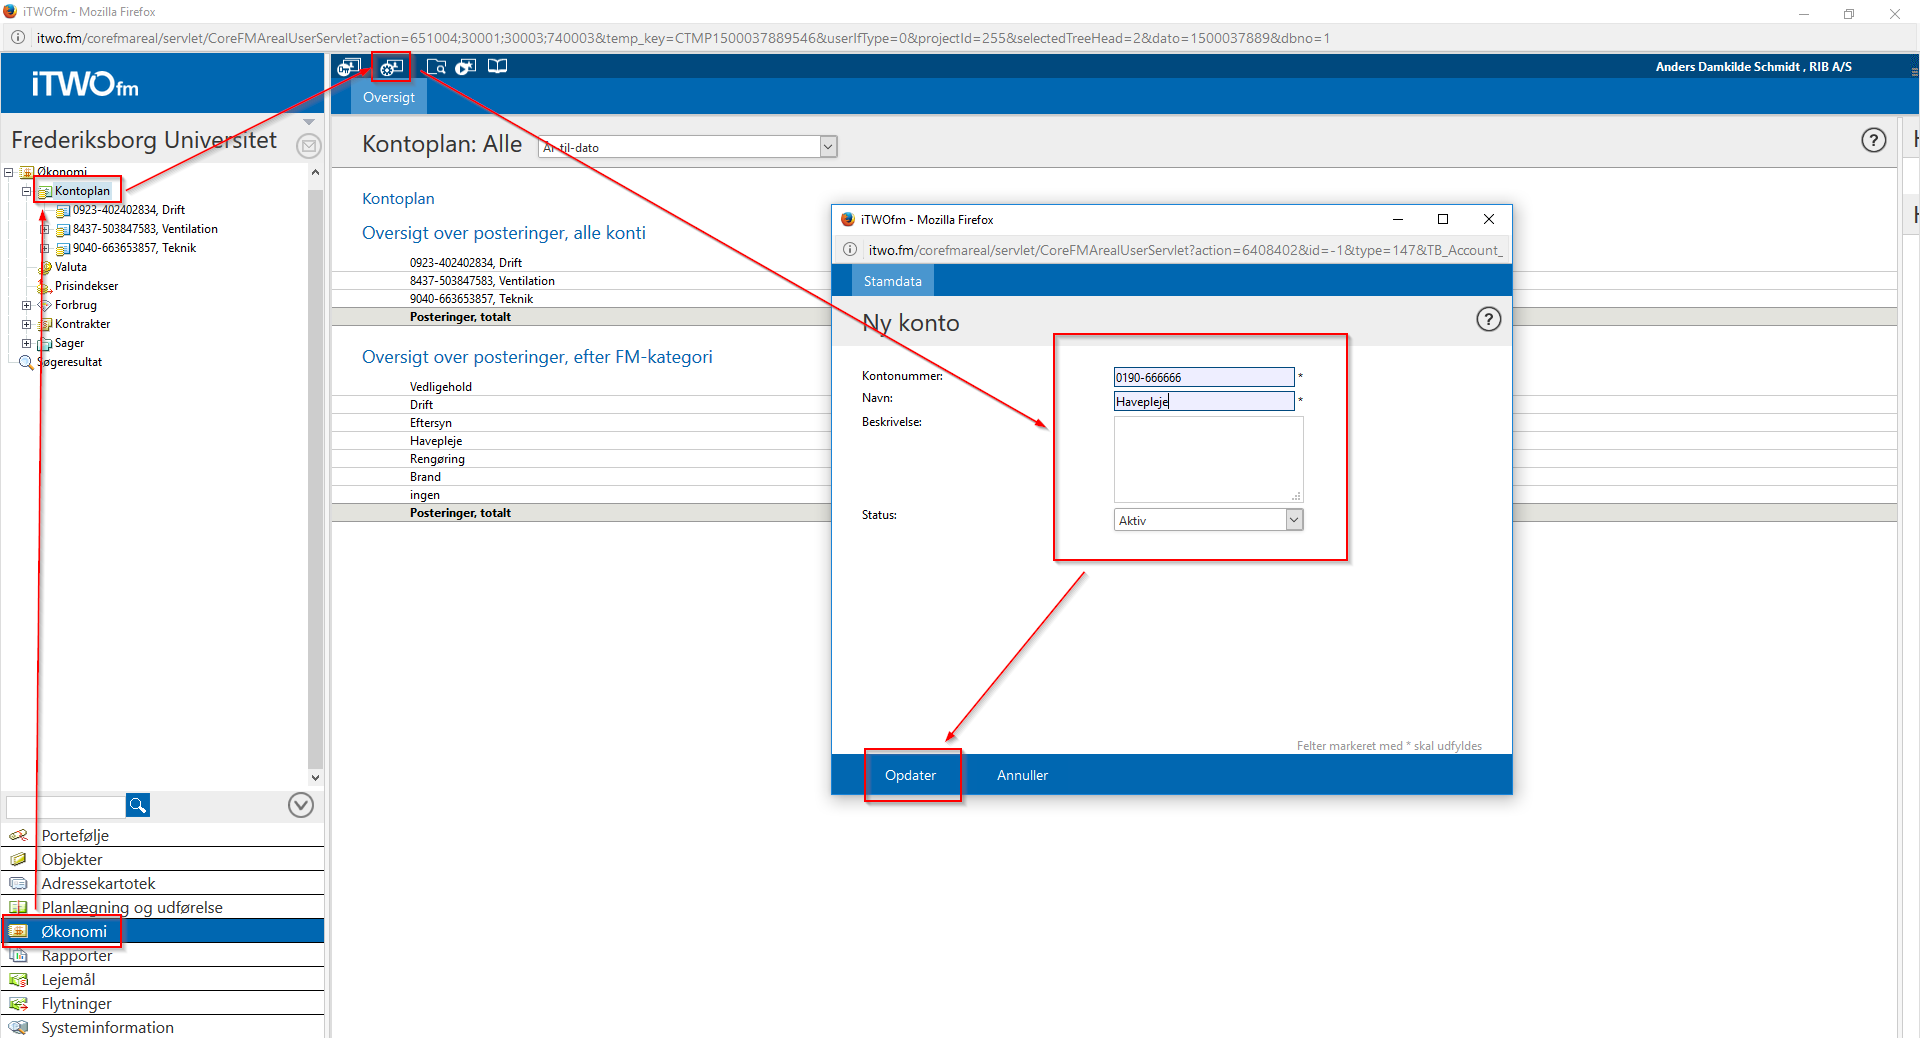Click the play-star toolbar icon
This screenshot has width=1920, height=1038.
[x=466, y=67]
